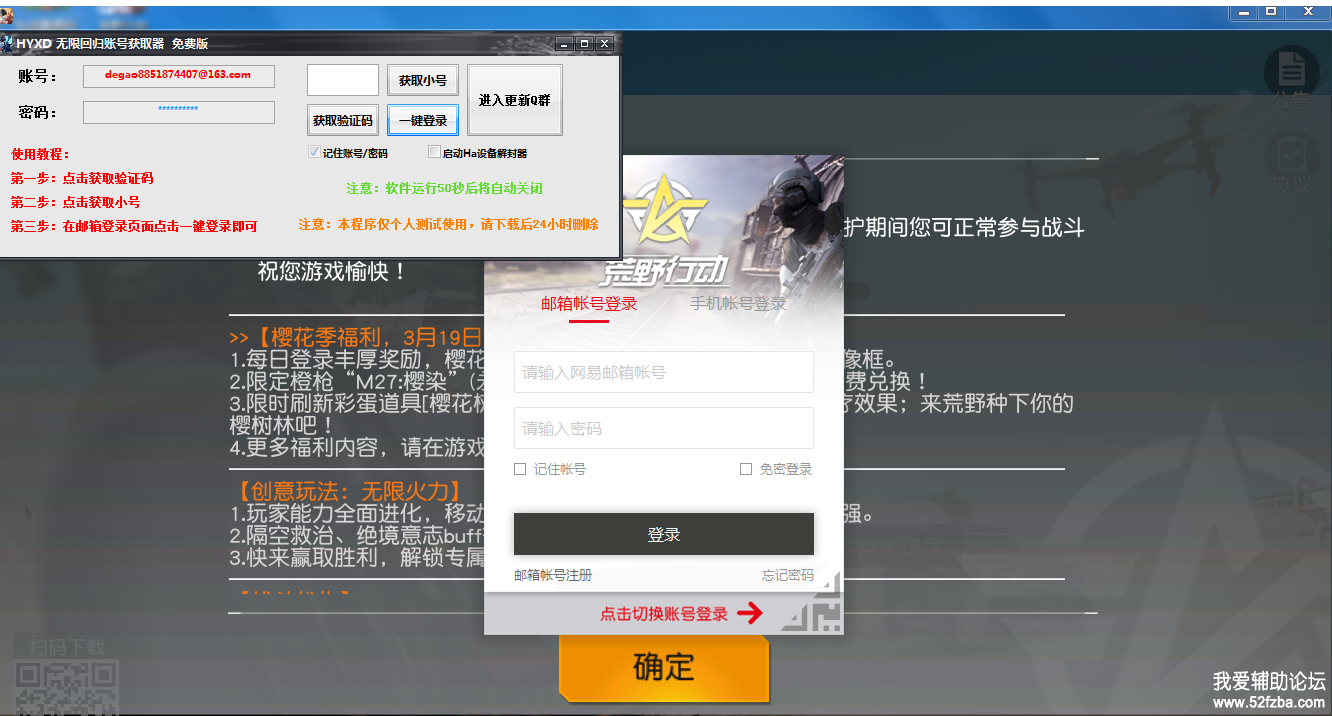Click the 密码： label in HYXD tool
This screenshot has width=1332, height=716.
point(38,113)
